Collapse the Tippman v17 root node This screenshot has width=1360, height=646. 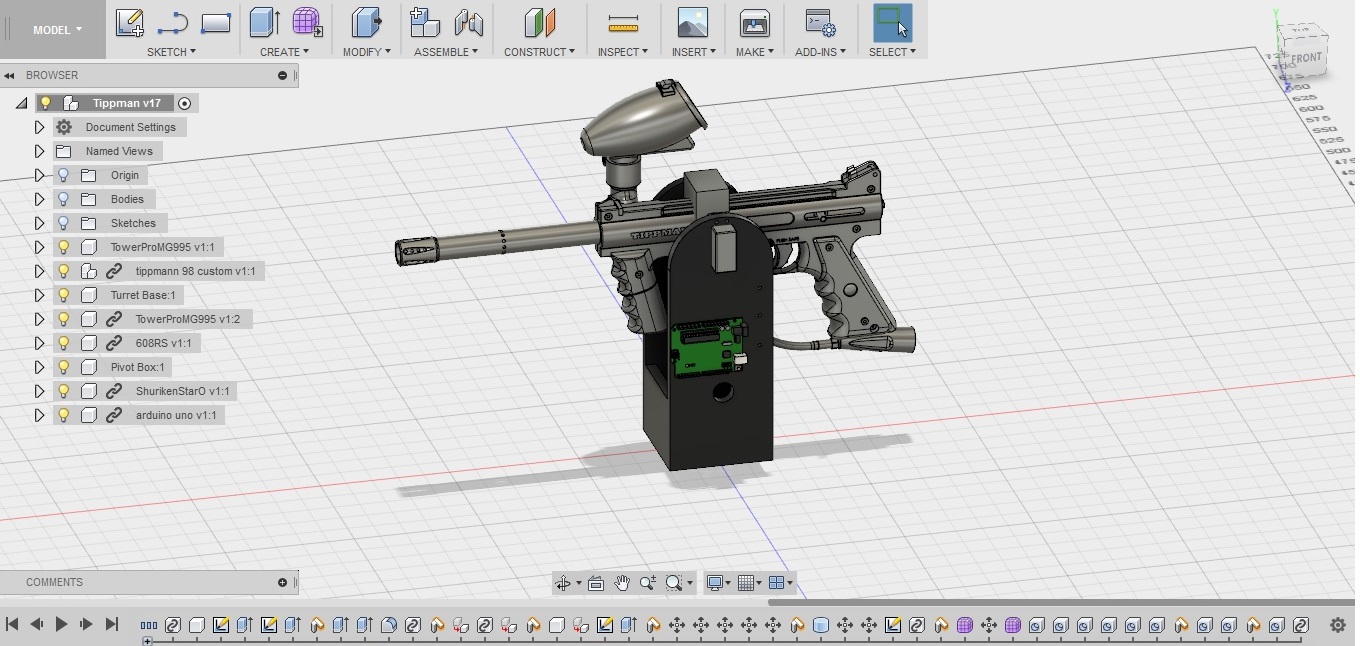tap(21, 103)
